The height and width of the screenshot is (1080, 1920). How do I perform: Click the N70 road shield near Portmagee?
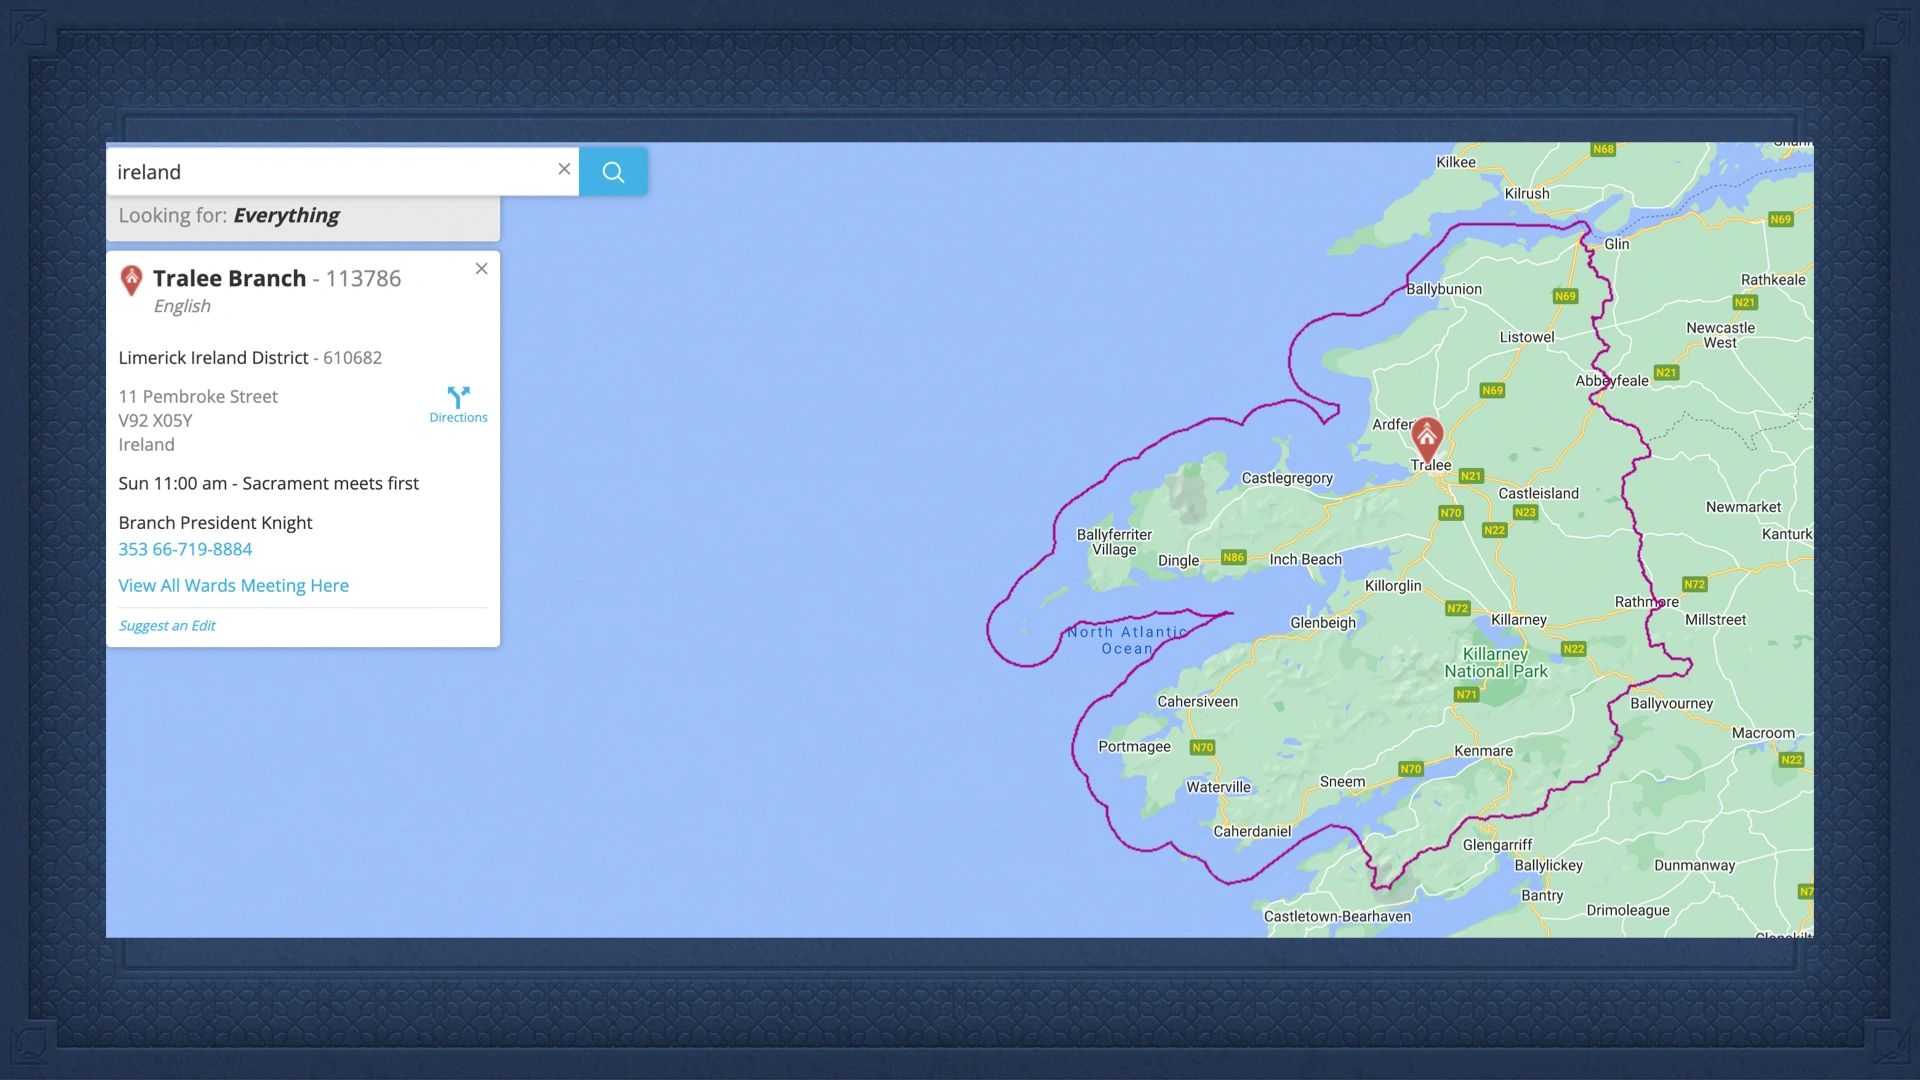point(1203,746)
